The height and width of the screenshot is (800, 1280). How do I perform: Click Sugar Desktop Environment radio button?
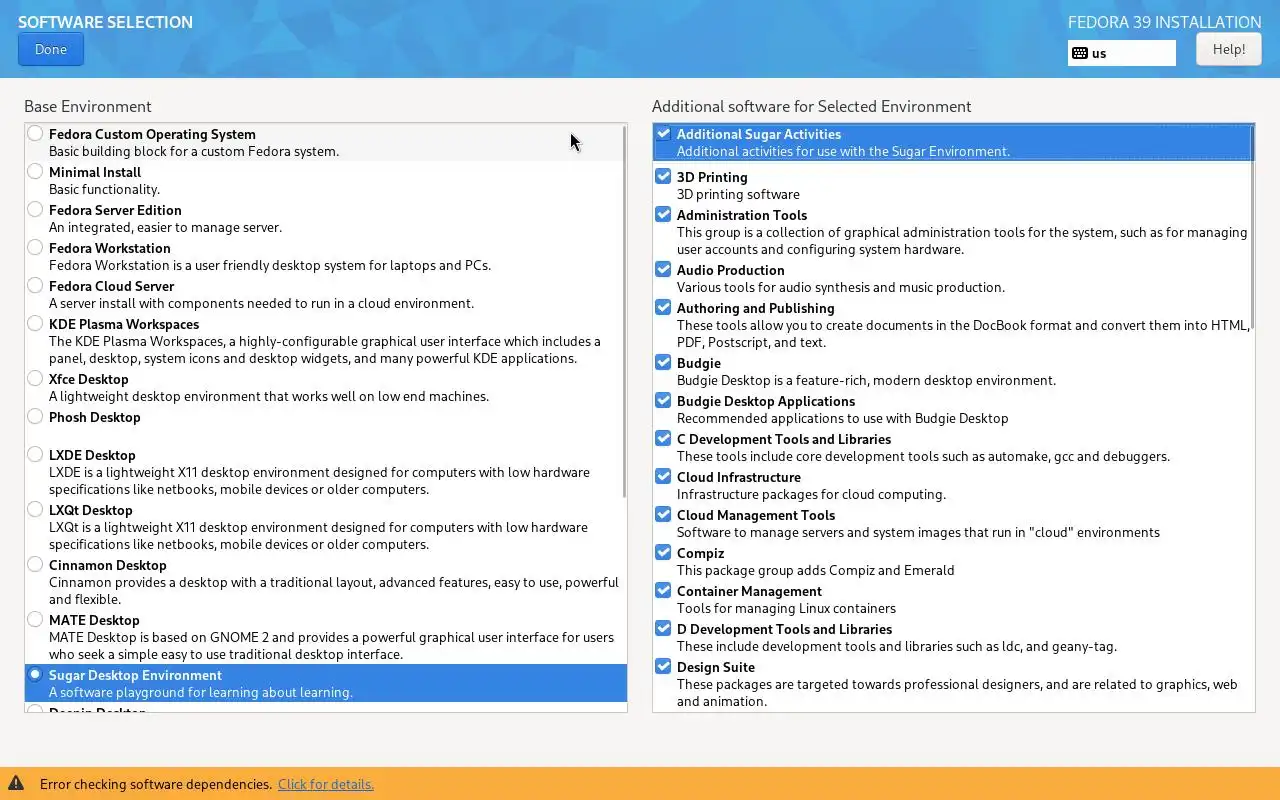pos(35,674)
